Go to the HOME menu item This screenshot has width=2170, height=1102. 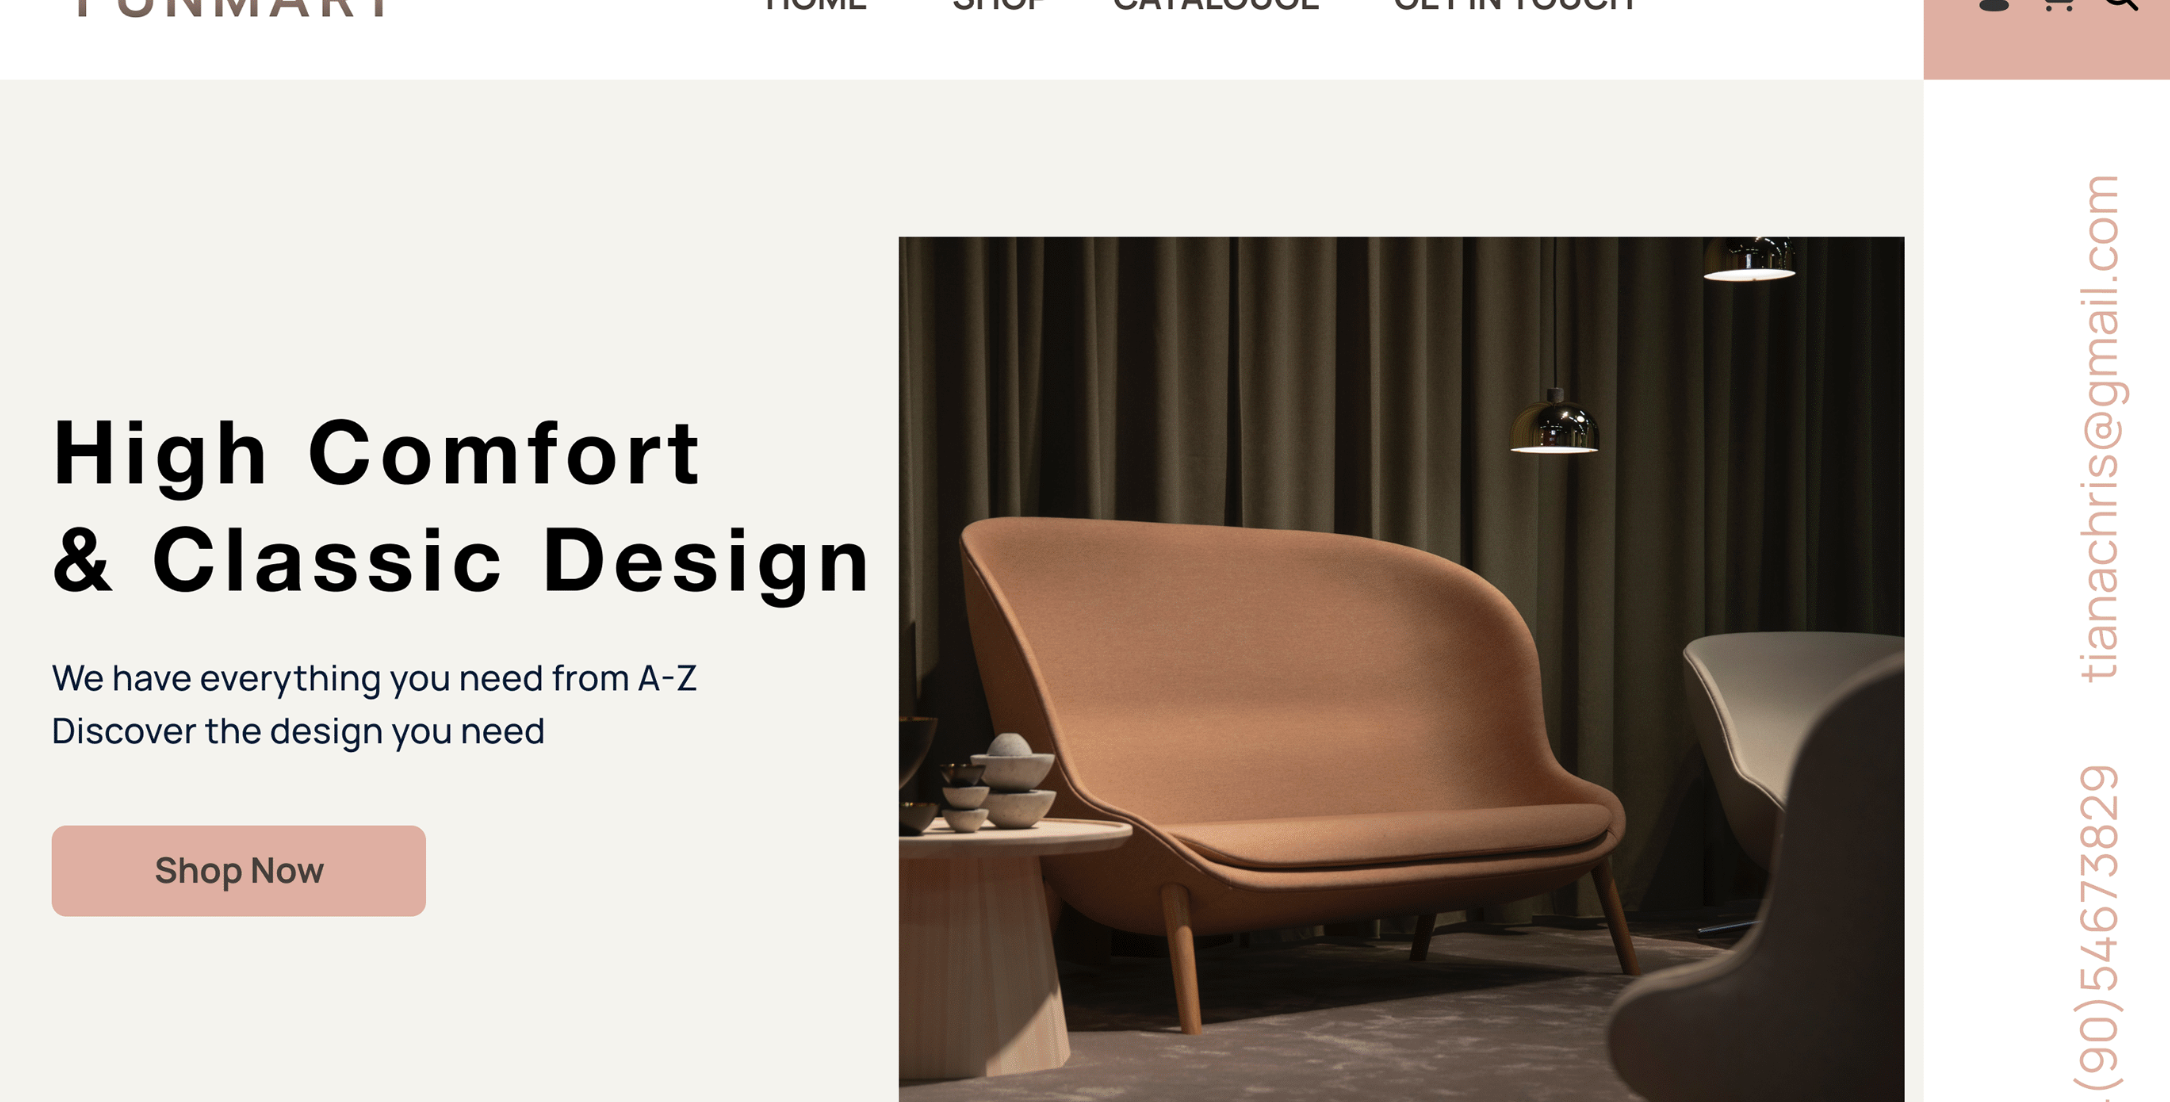(x=815, y=6)
